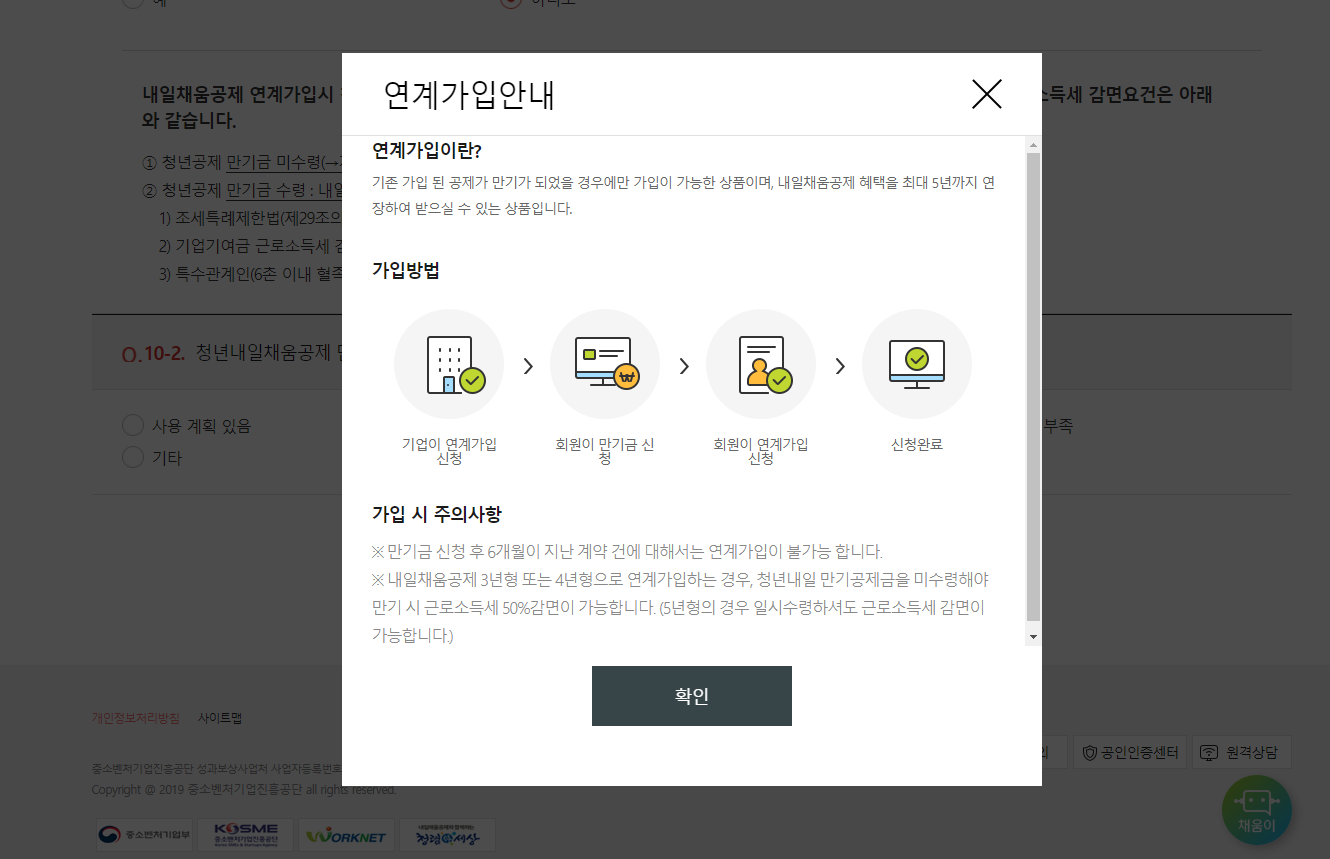Click the Copyright 2019 footer line

pyautogui.click(x=244, y=790)
